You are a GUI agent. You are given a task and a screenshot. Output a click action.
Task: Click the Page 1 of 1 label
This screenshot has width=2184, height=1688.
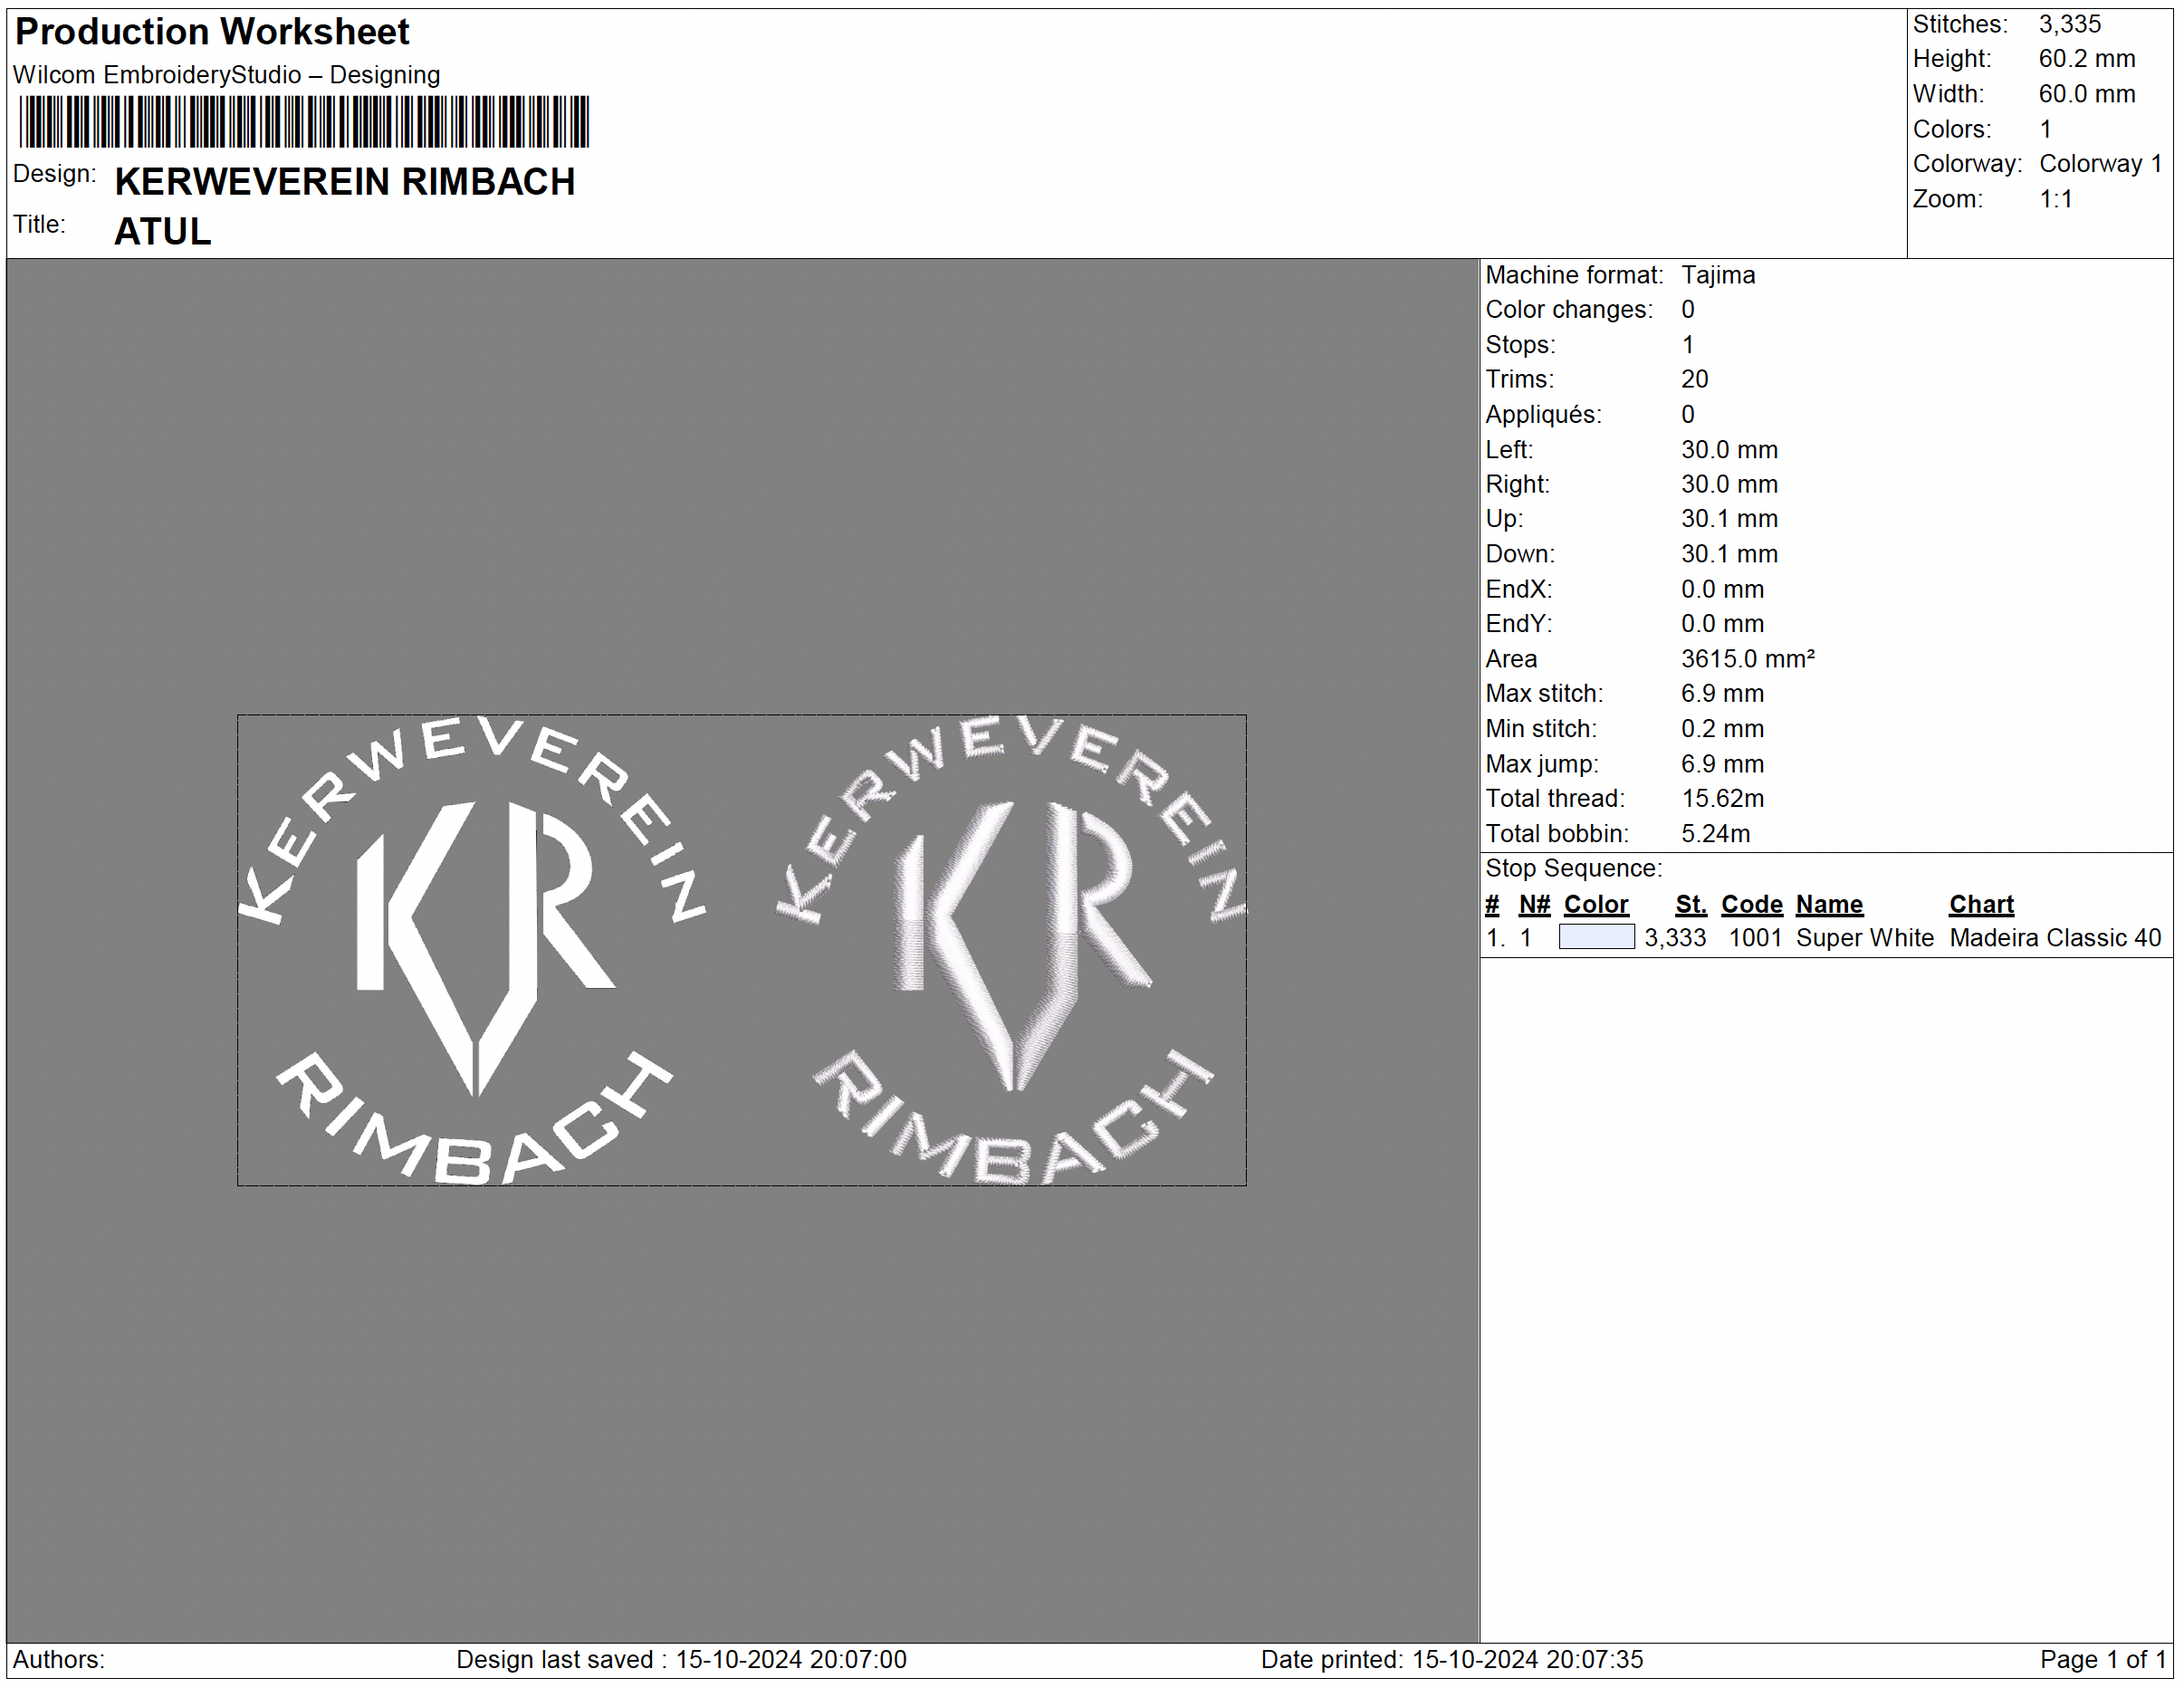pos(2102,1659)
